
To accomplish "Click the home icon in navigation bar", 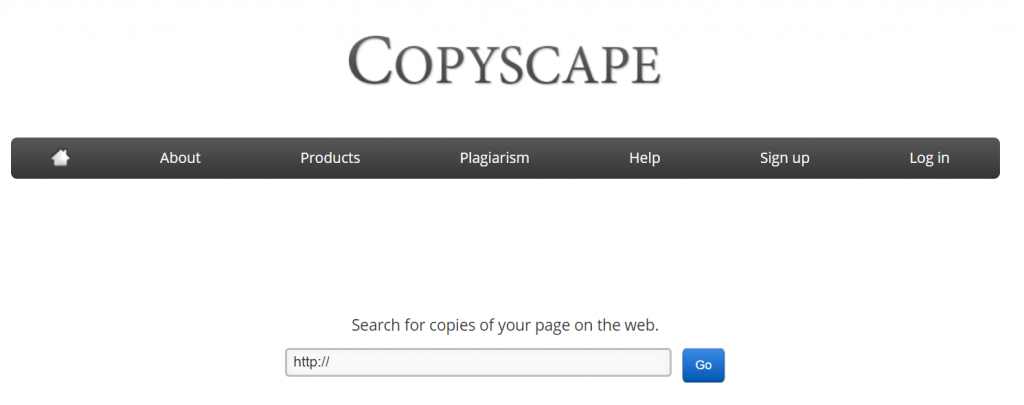I will click(x=61, y=158).
